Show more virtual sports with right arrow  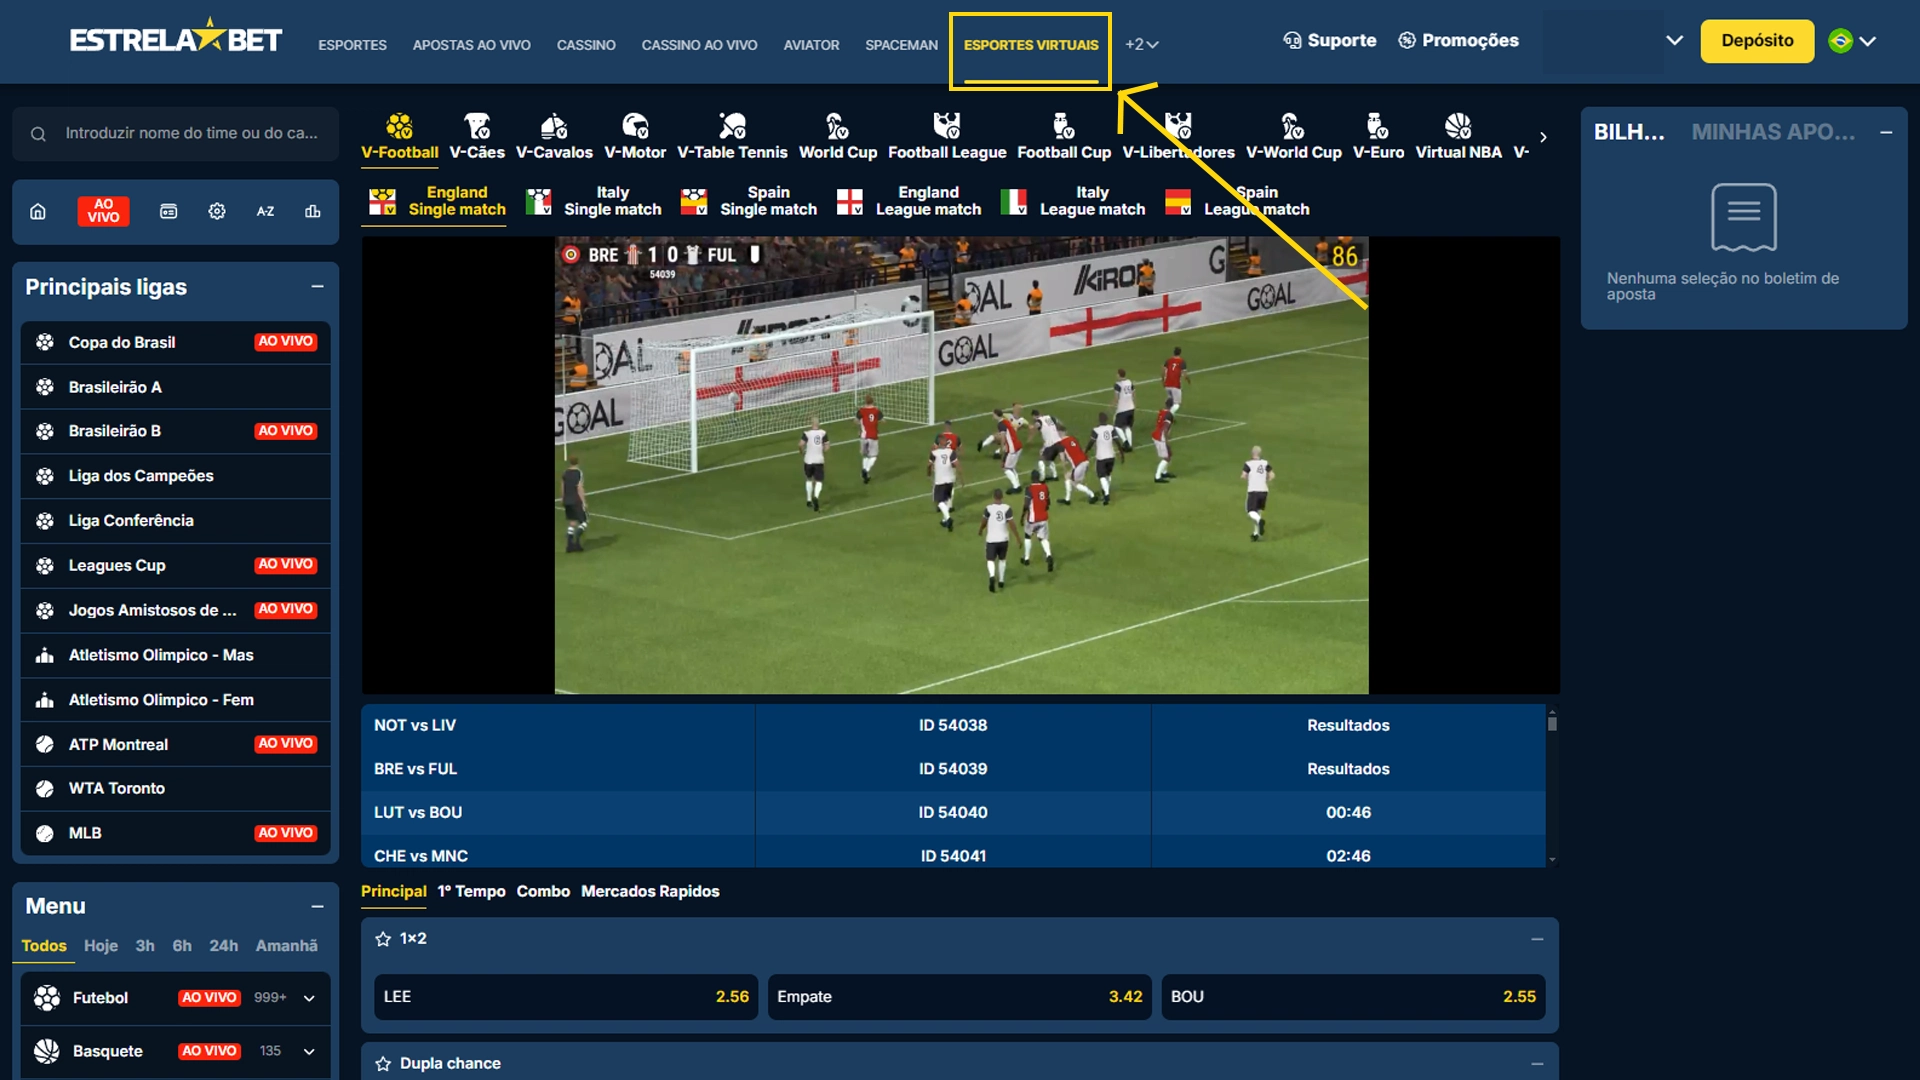pos(1543,137)
